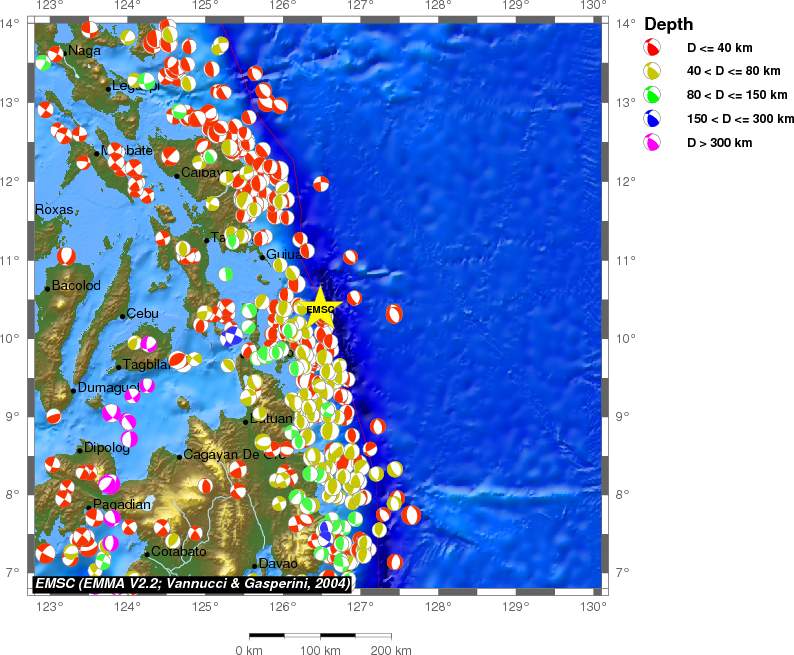Click the Davao city label

[277, 564]
